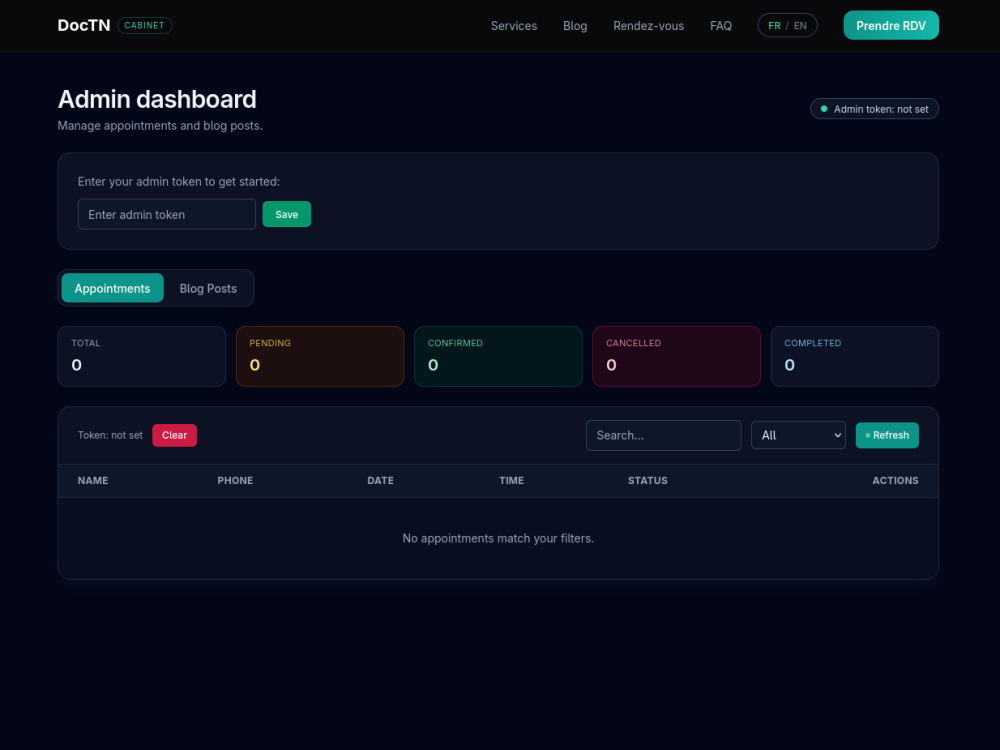Click the DATE column header
This screenshot has height=750, width=1000.
(381, 481)
